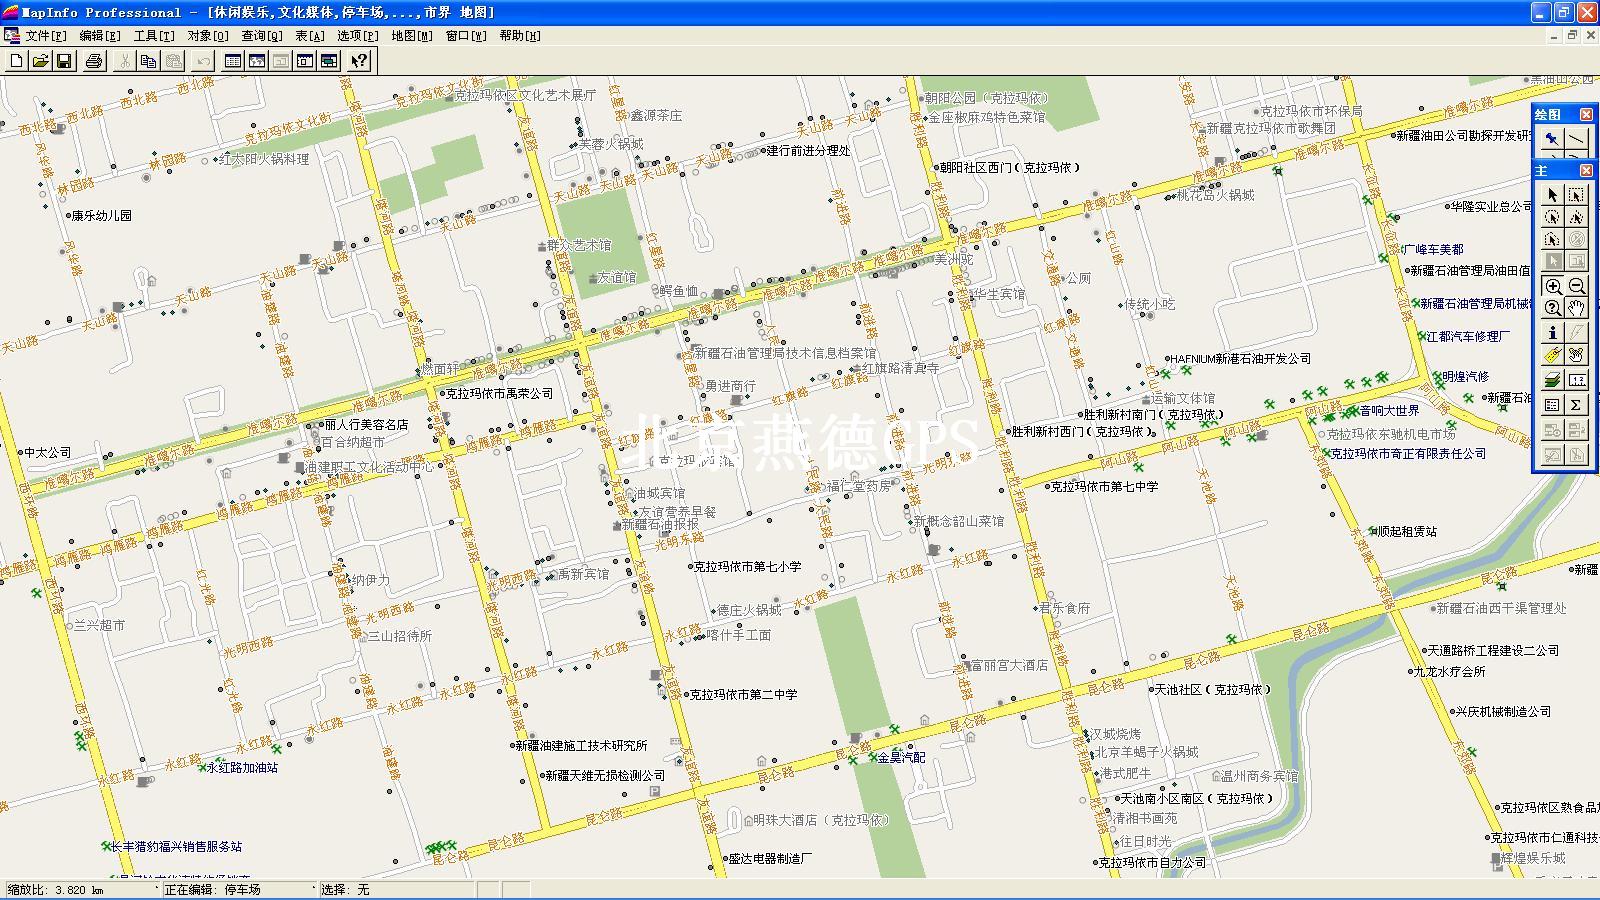Click the 克拉玛依市第二中学 map label
Viewport: 1600px width, 900px height.
(x=744, y=695)
